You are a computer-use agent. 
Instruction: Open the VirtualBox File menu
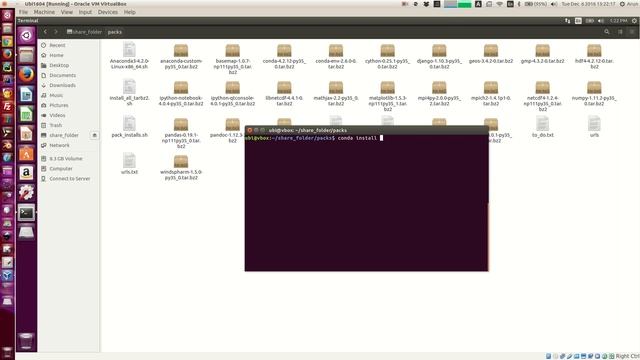pos(23,12)
